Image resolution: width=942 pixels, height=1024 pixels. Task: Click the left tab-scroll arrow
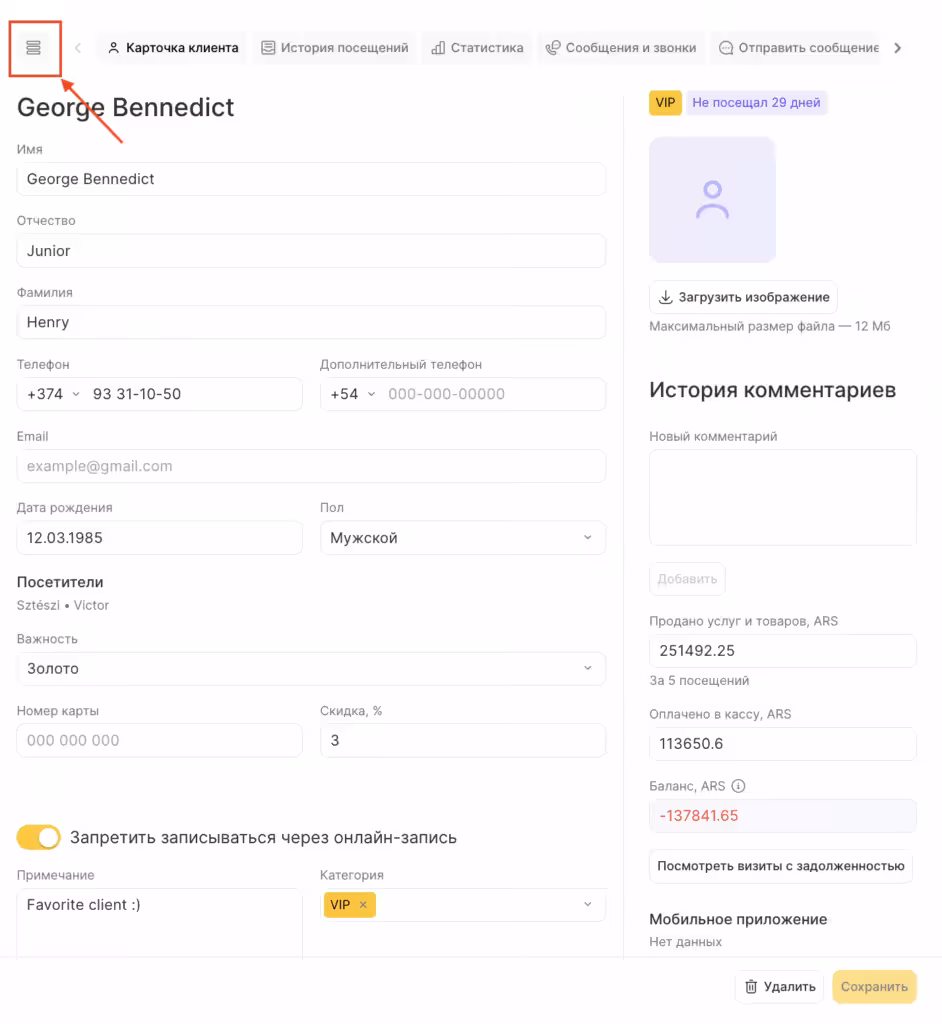pyautogui.click(x=78, y=48)
